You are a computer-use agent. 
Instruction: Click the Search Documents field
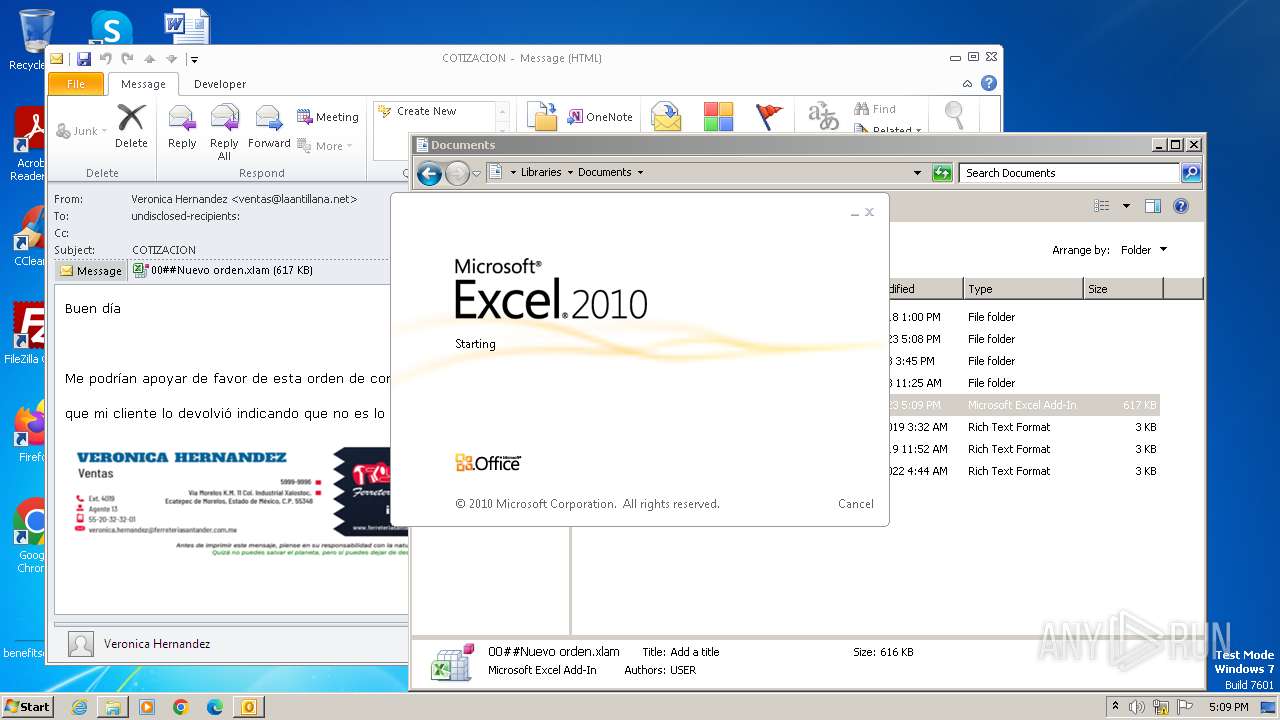[1069, 173]
